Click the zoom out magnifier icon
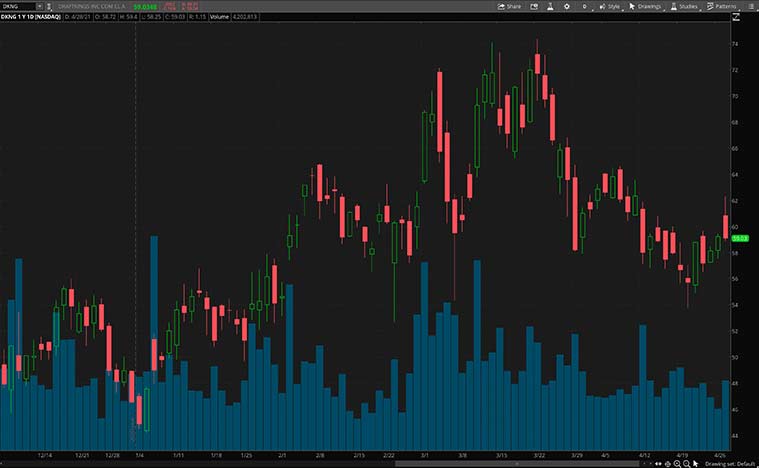This screenshot has height=468, width=759. pos(686,464)
